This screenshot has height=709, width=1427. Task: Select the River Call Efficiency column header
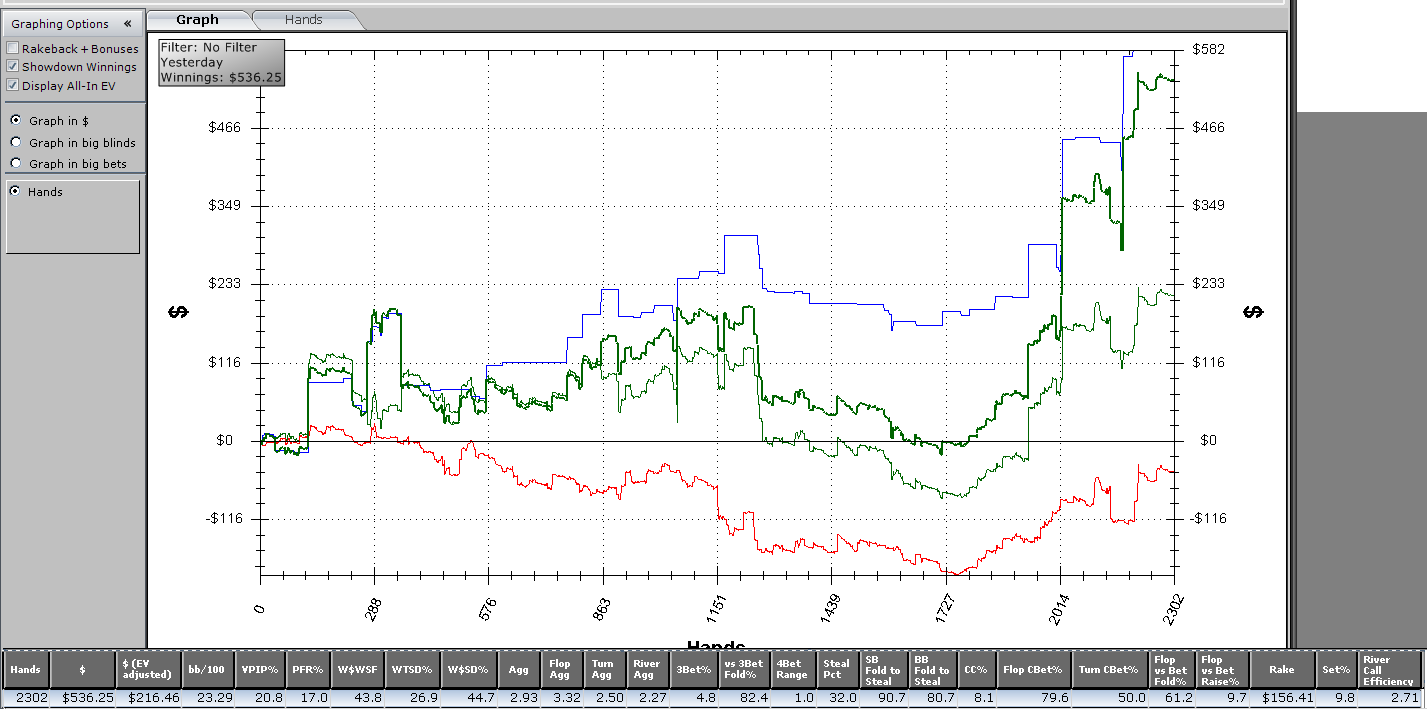point(1389,669)
